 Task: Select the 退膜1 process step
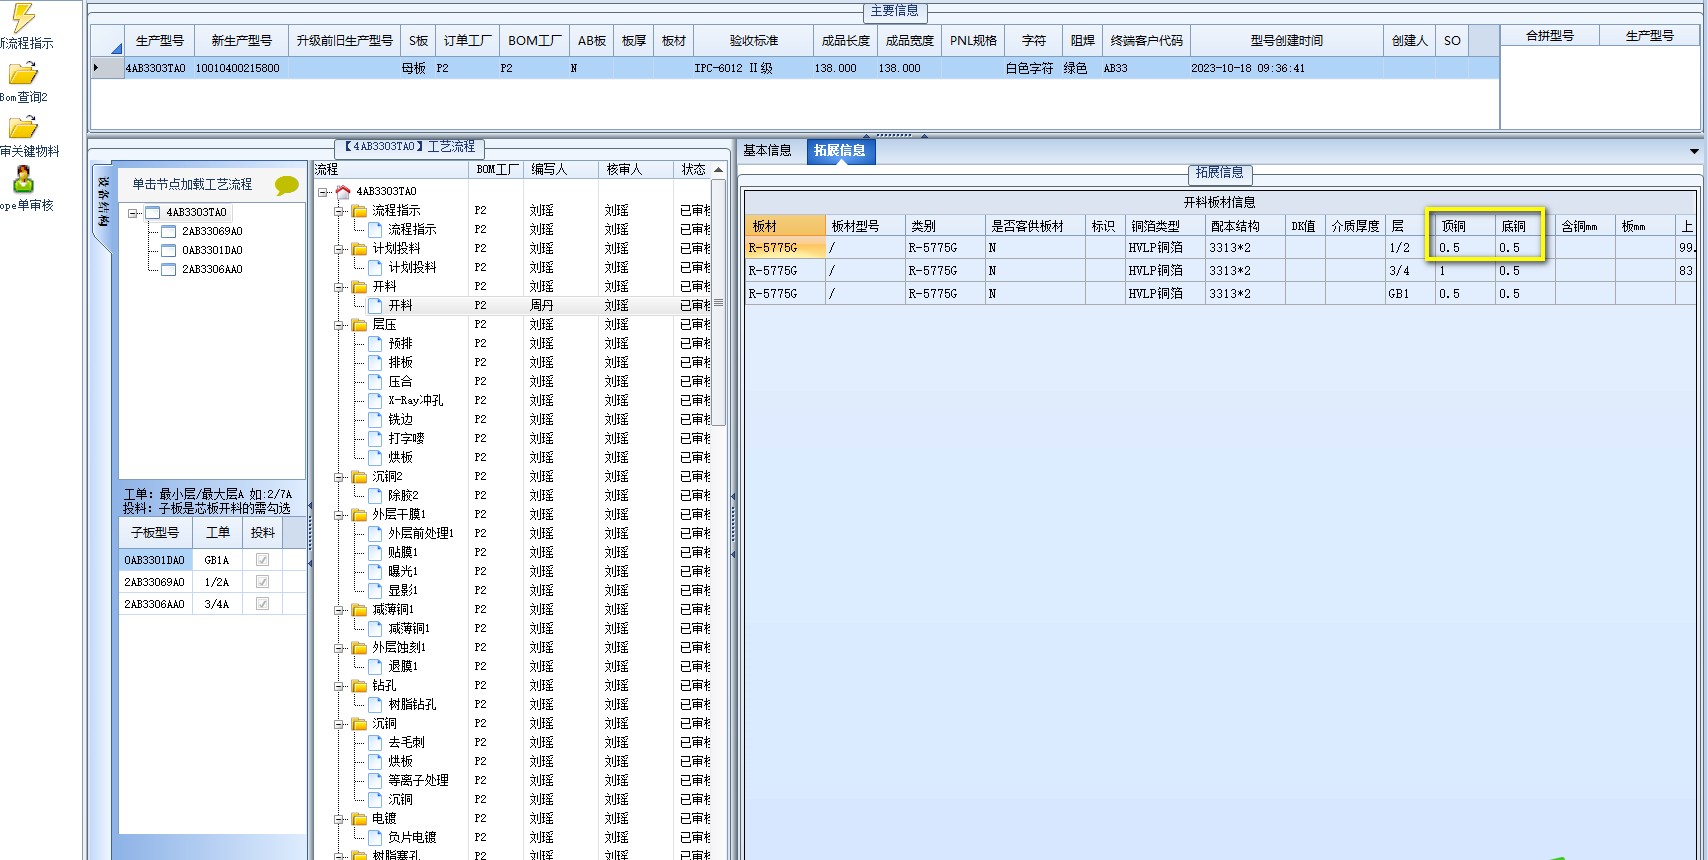tap(403, 666)
